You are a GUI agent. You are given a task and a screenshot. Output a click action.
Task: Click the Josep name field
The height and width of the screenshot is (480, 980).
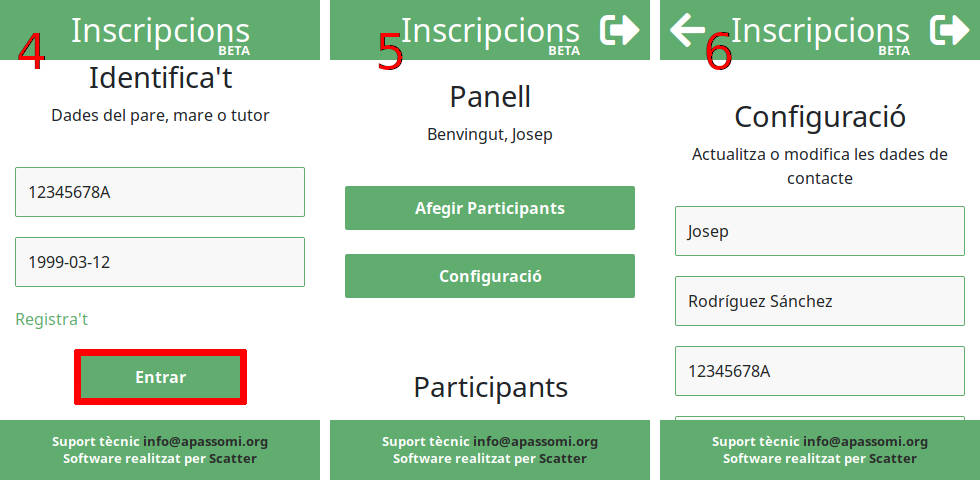click(x=820, y=231)
